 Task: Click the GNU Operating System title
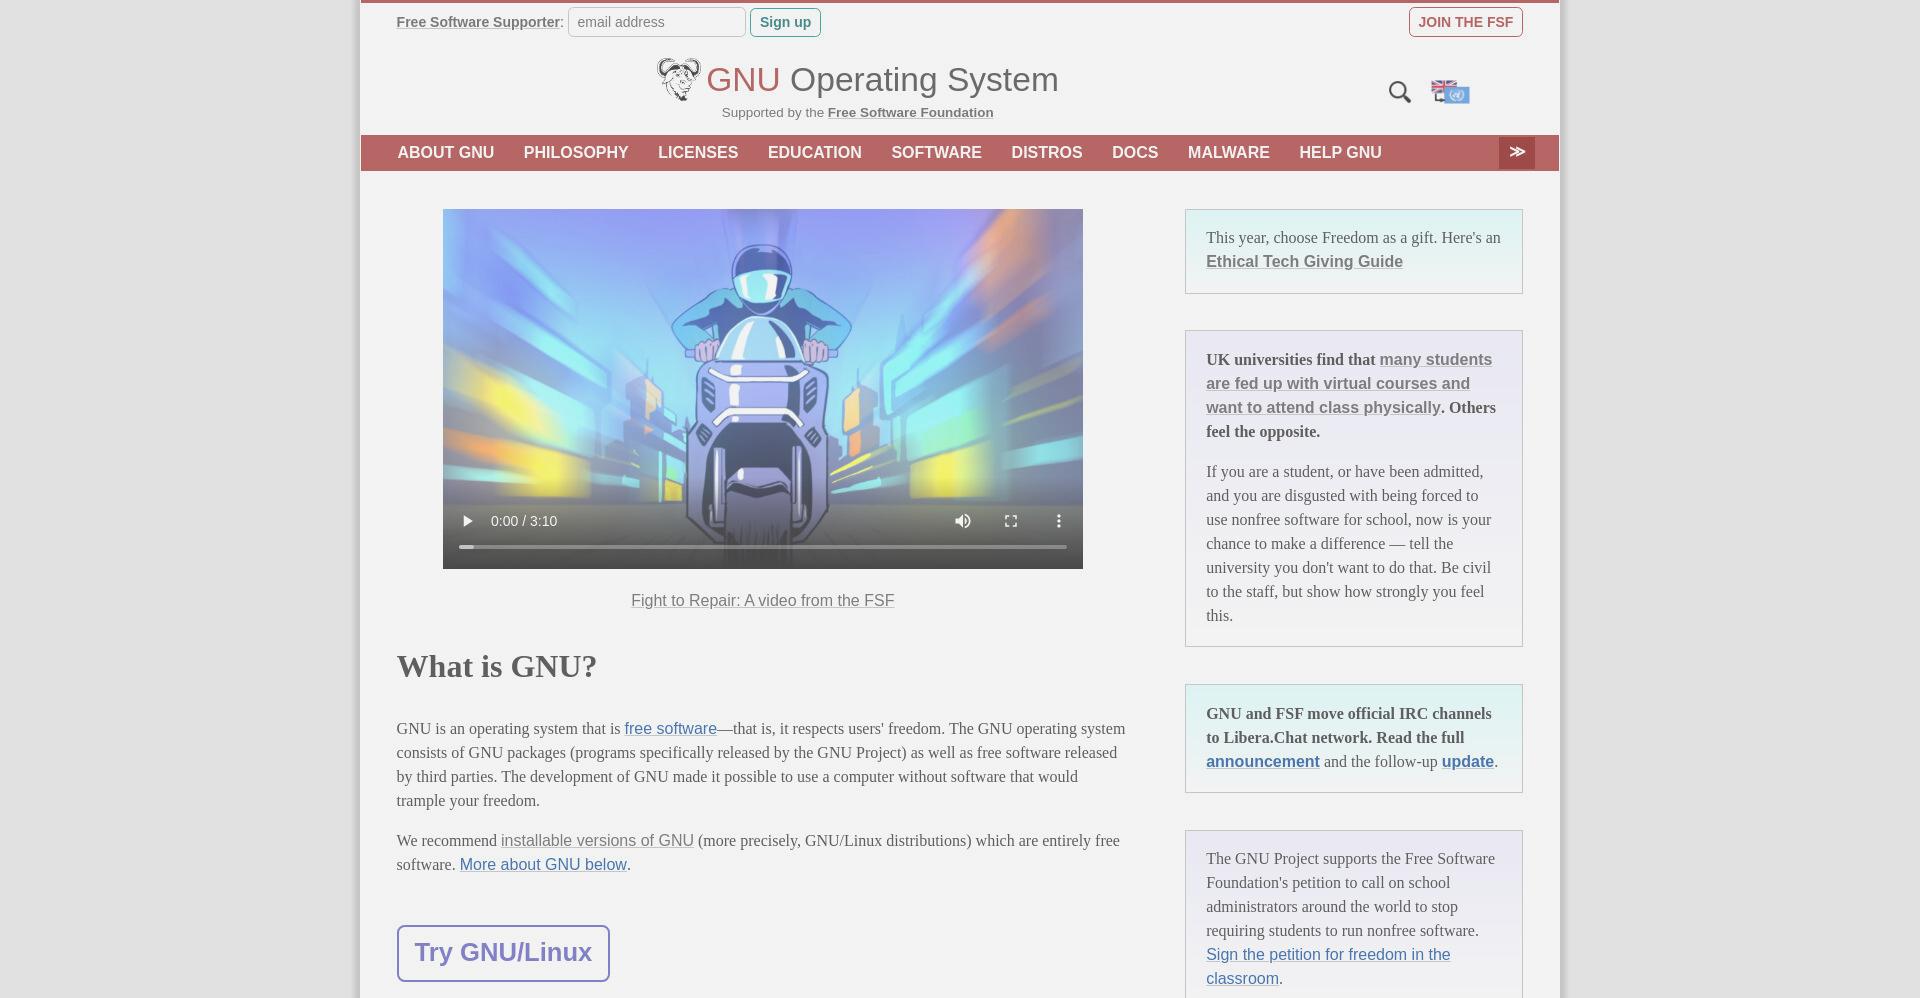click(882, 80)
